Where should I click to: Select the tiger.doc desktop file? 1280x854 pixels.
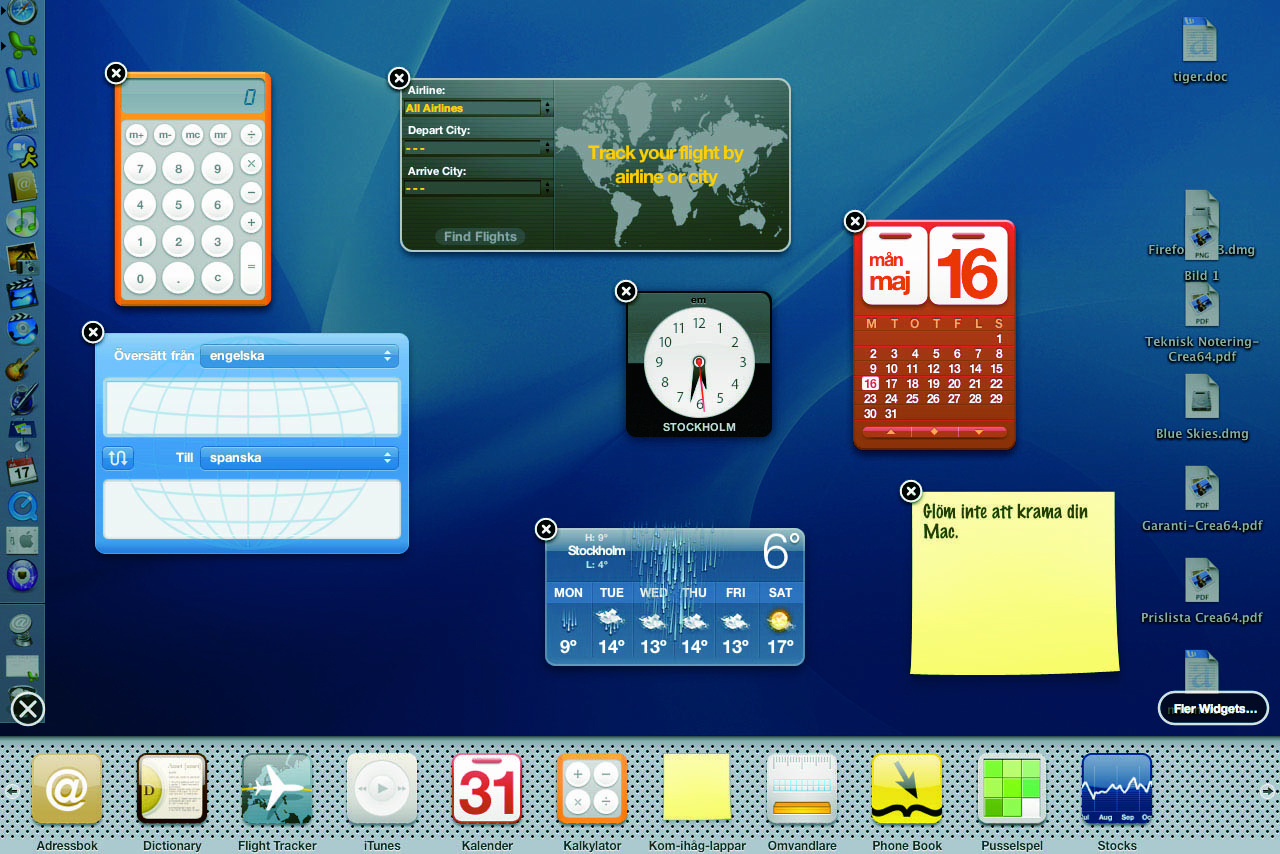click(x=1200, y=45)
